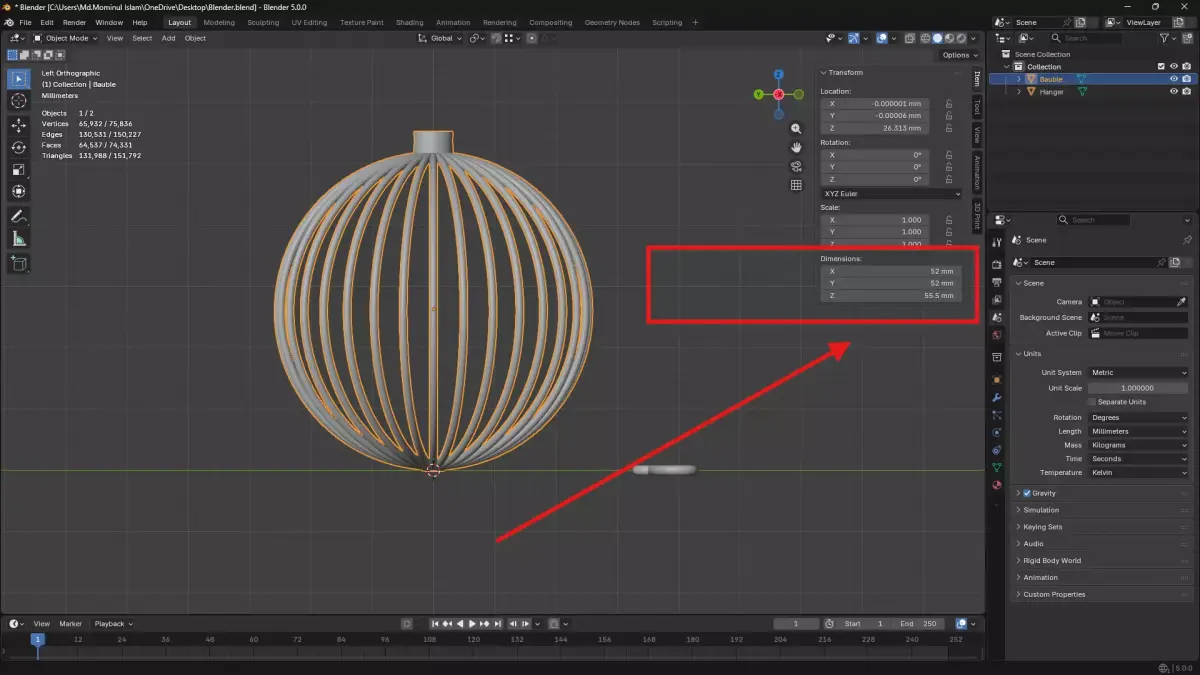Viewport: 1200px width, 675px height.
Task: Open the Object Data properties triangle icon
Action: point(996,467)
